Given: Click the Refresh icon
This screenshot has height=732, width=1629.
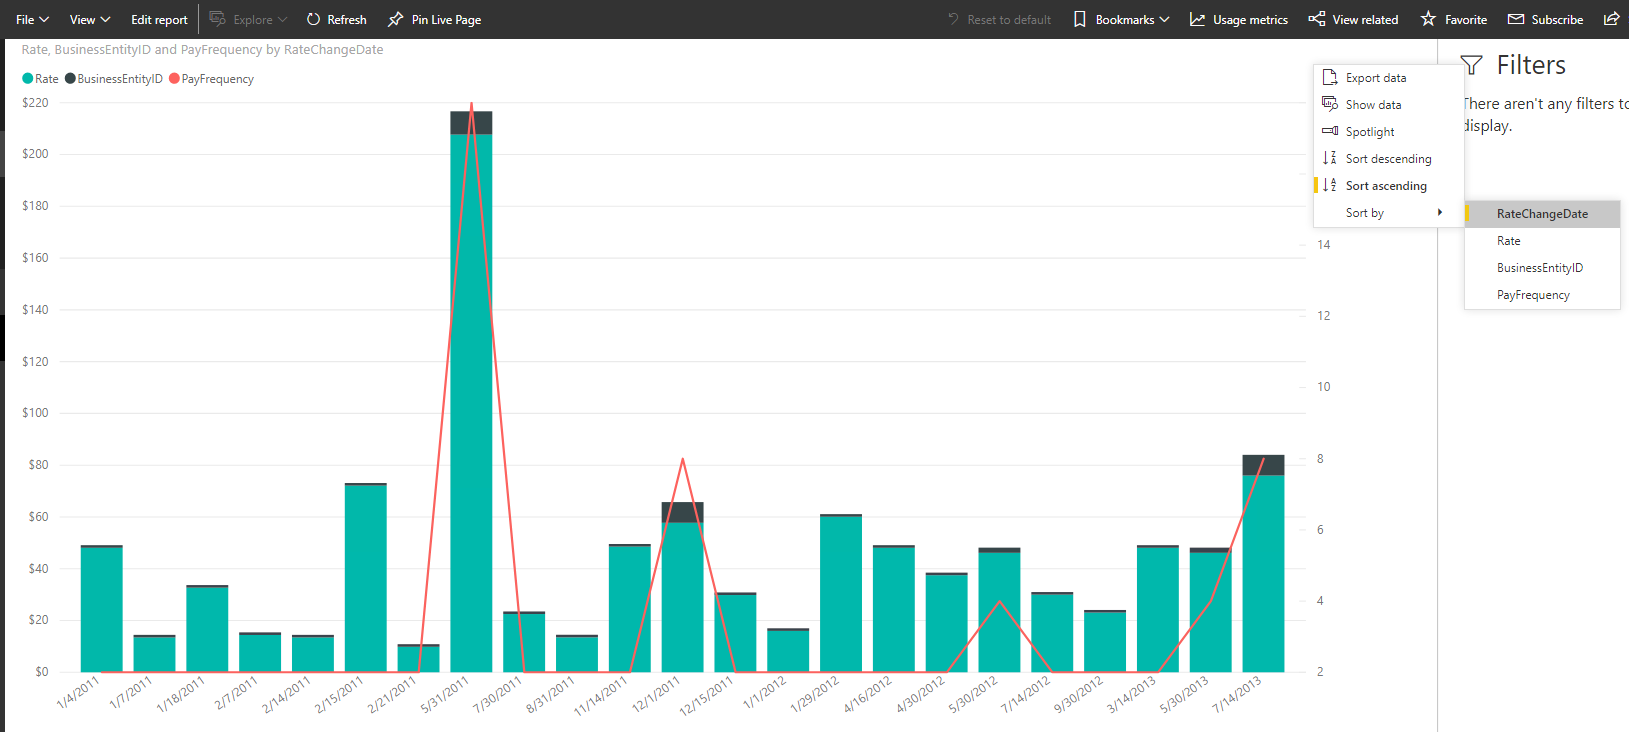Looking at the screenshot, I should 313,19.
